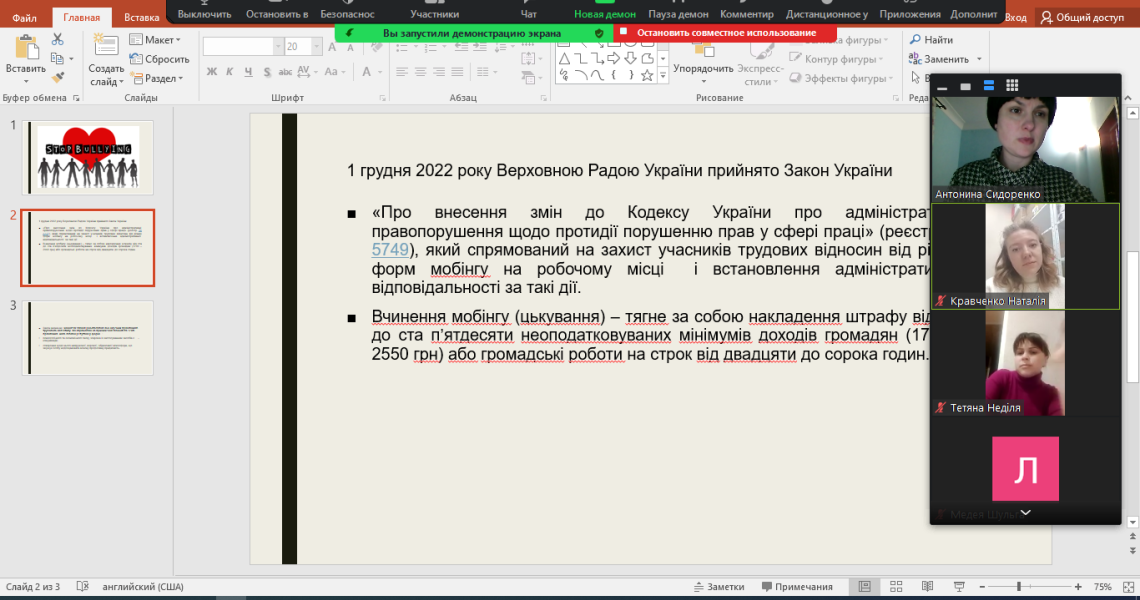Switch to reading view
Image resolution: width=1140 pixels, height=600 pixels.
pyautogui.click(x=927, y=586)
